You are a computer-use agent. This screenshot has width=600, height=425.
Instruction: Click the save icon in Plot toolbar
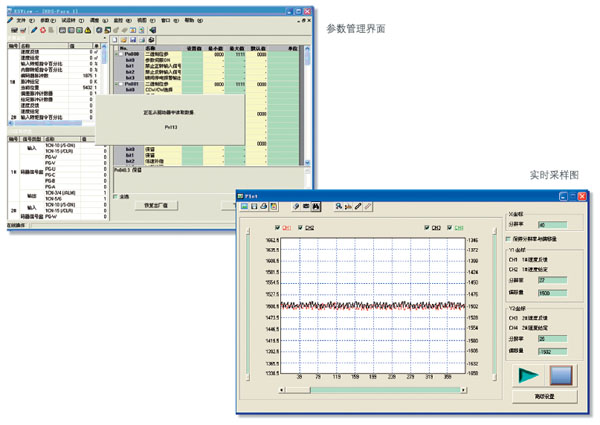pyautogui.click(x=254, y=206)
